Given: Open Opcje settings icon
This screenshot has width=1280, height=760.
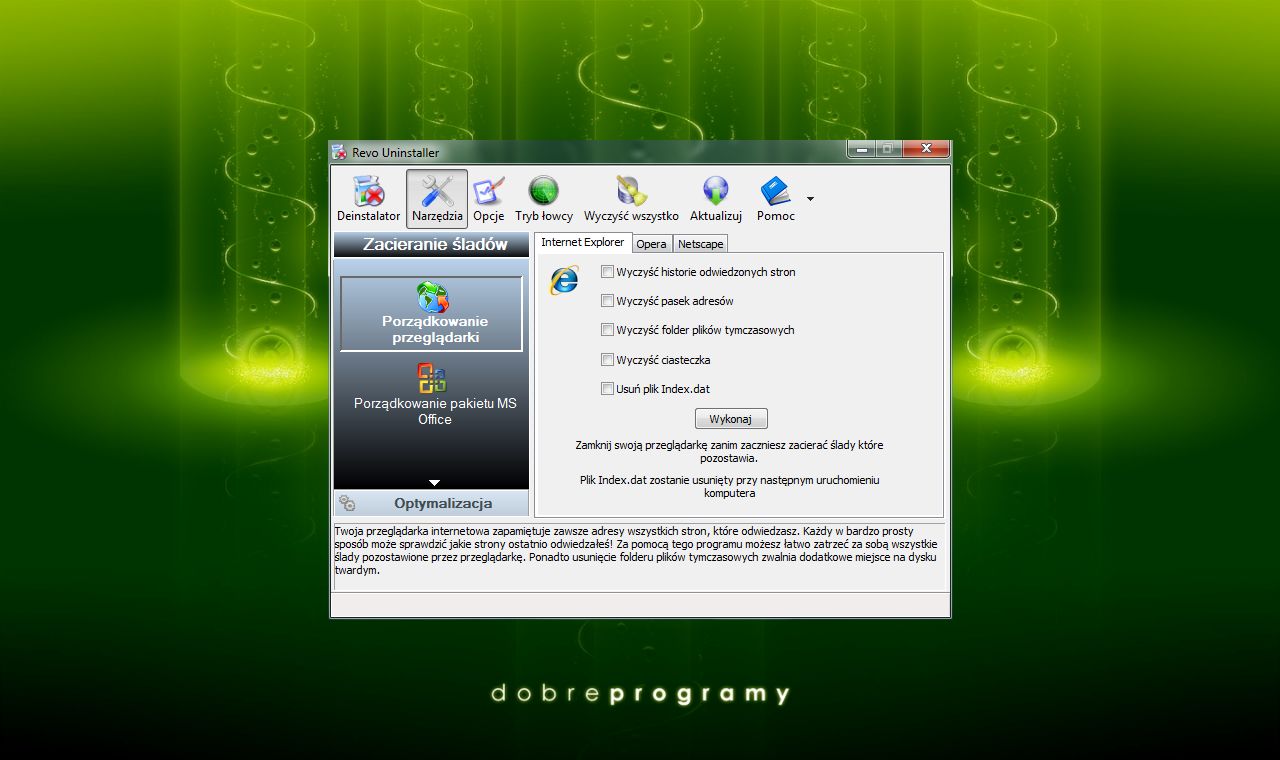Looking at the screenshot, I should click(488, 198).
